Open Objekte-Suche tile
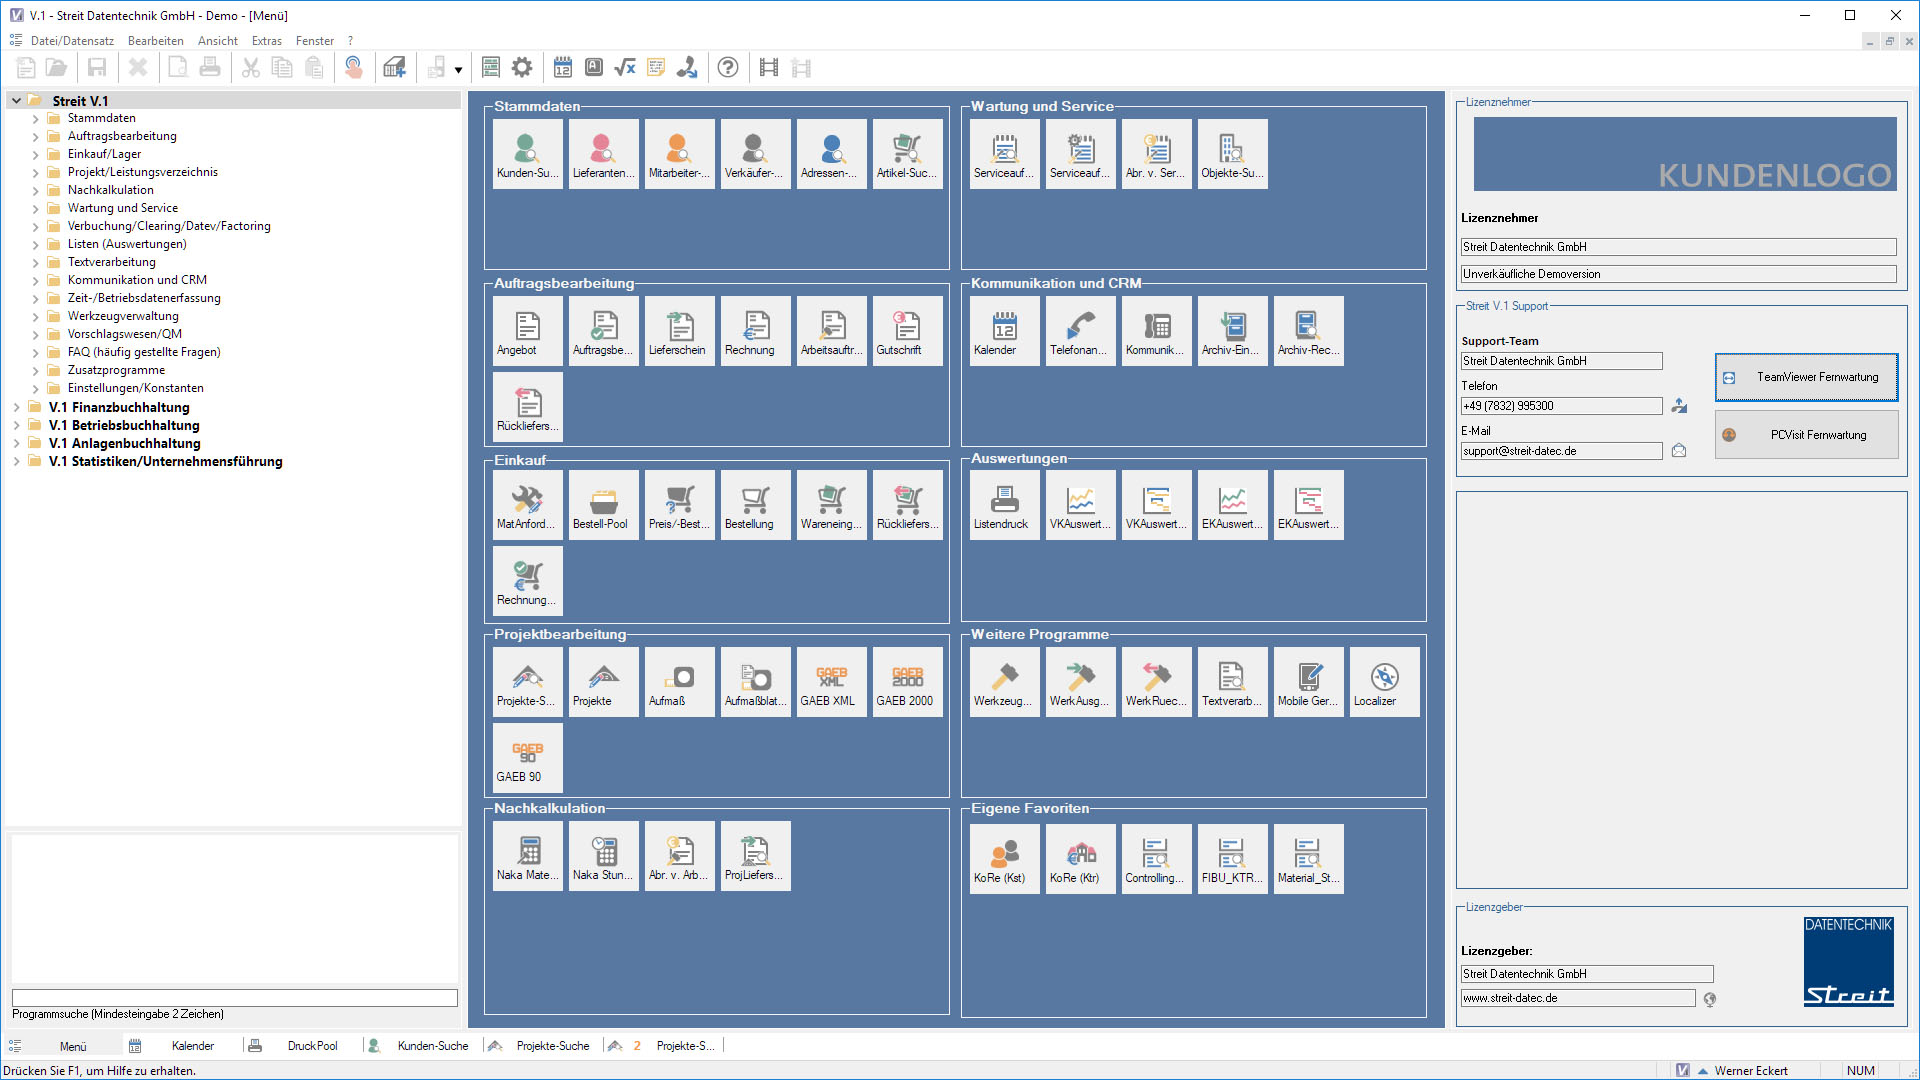 coord(1232,154)
